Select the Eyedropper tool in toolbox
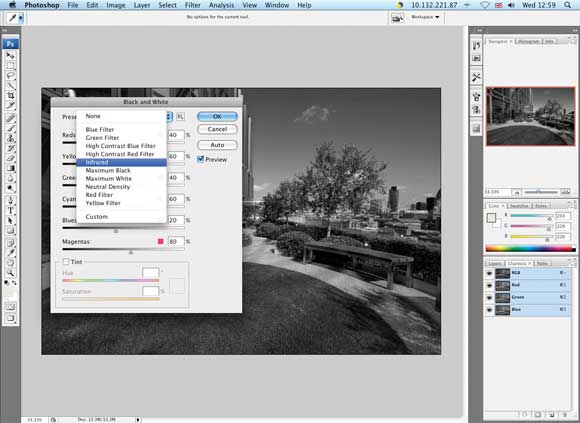Screen dimensions: 580x423 pyautogui.click(x=10, y=253)
